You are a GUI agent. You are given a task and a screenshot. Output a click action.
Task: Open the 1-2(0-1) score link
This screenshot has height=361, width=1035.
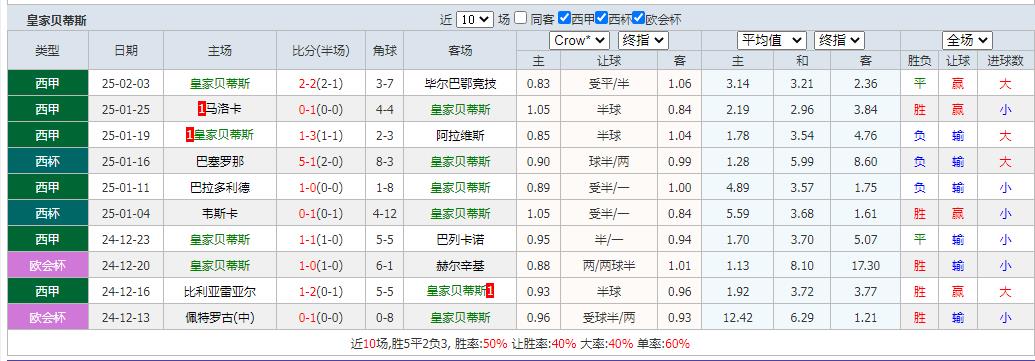point(321,291)
